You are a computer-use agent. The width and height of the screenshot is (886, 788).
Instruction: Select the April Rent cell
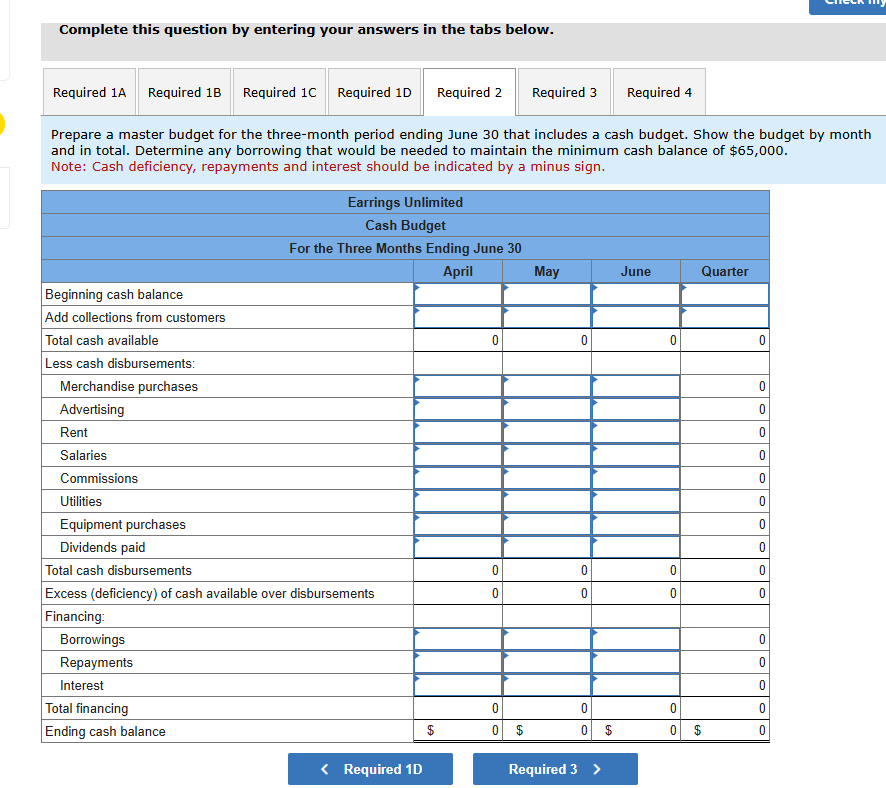[458, 432]
